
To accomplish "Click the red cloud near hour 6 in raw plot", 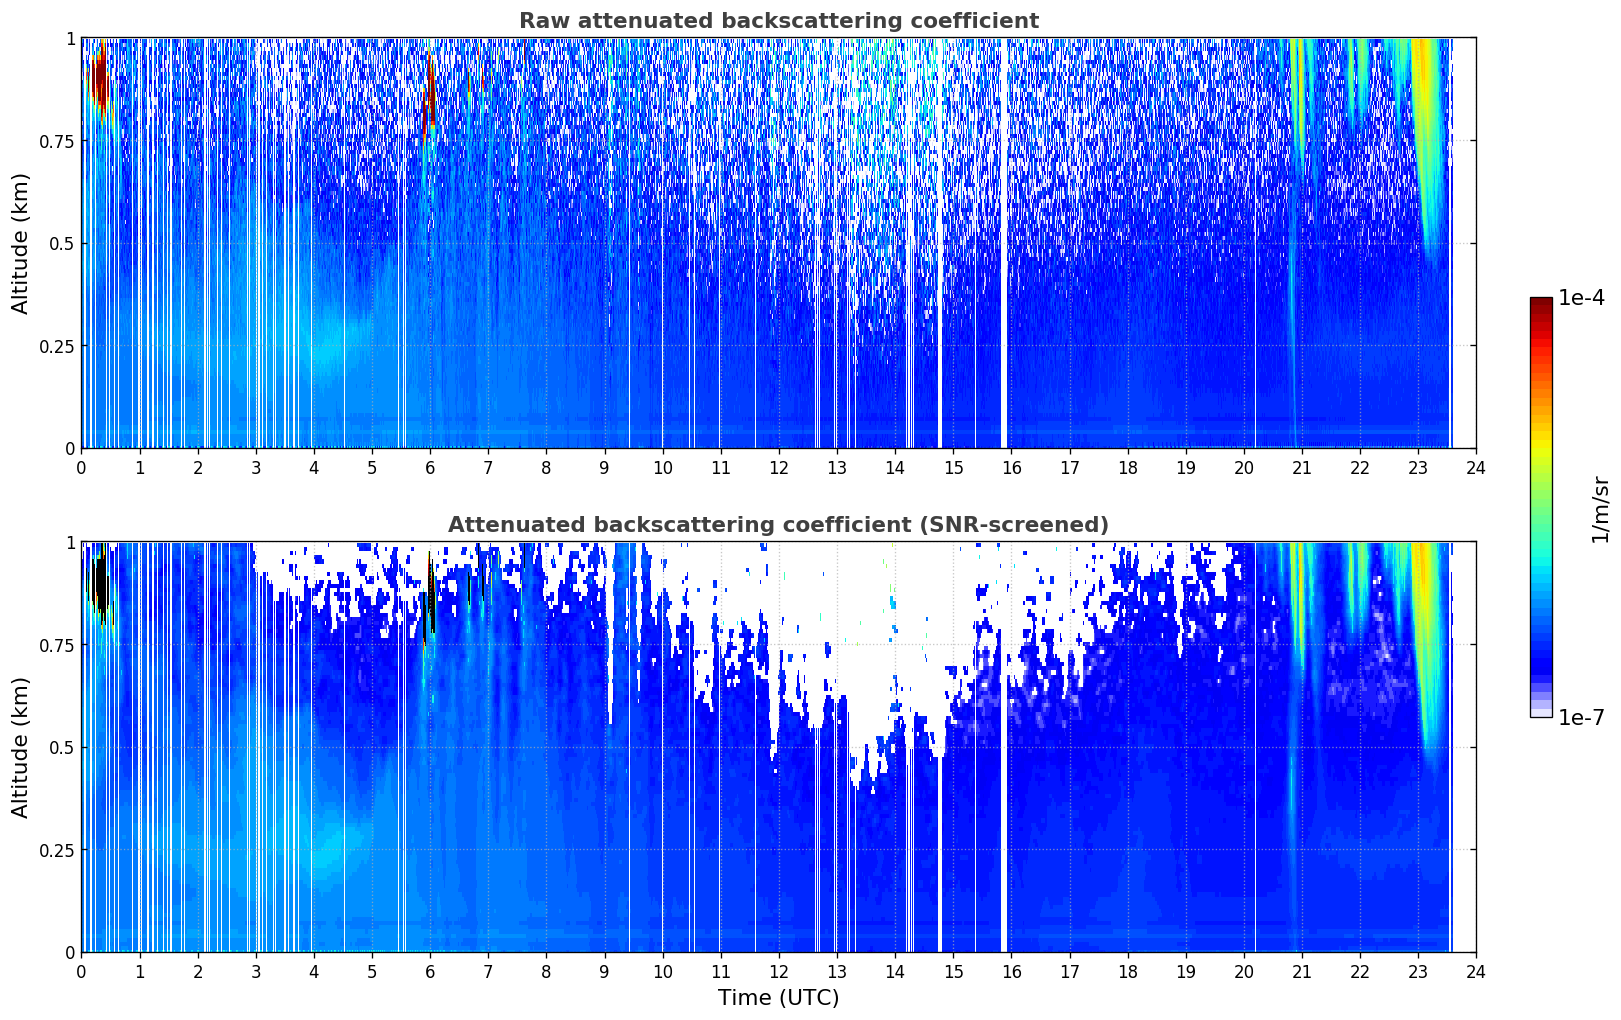I will (x=430, y=90).
